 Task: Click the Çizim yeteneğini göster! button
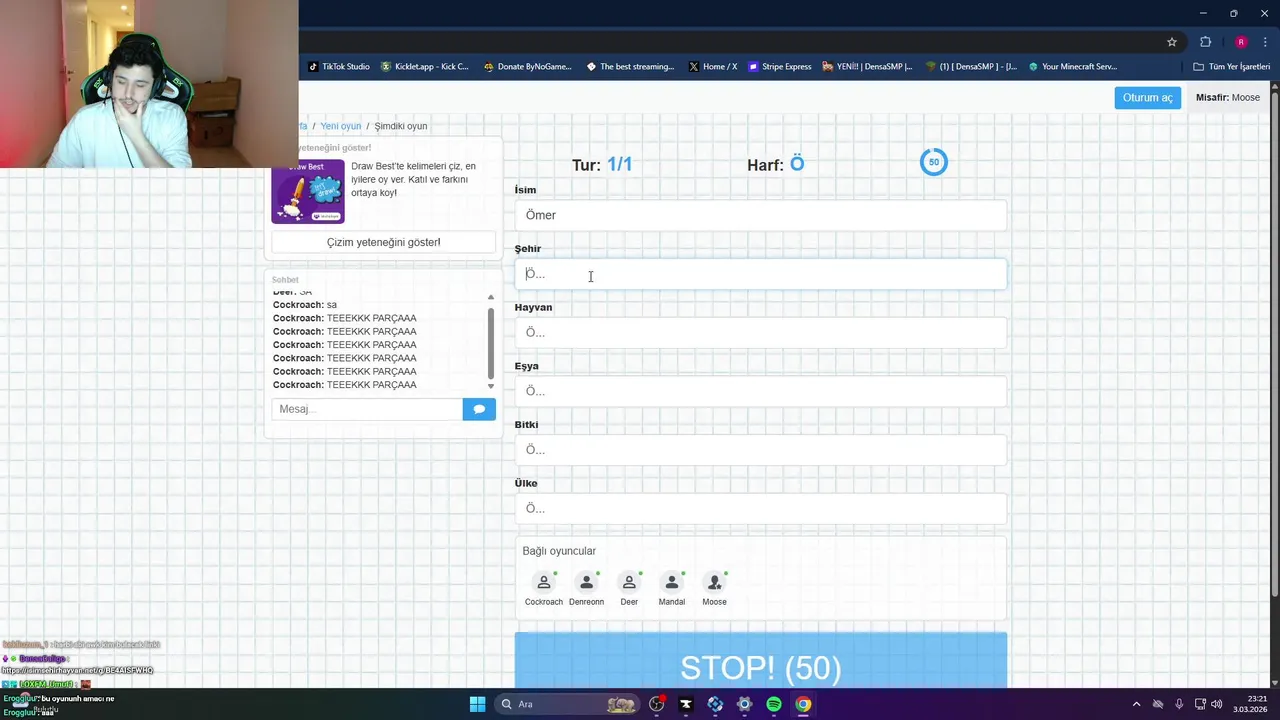(383, 242)
